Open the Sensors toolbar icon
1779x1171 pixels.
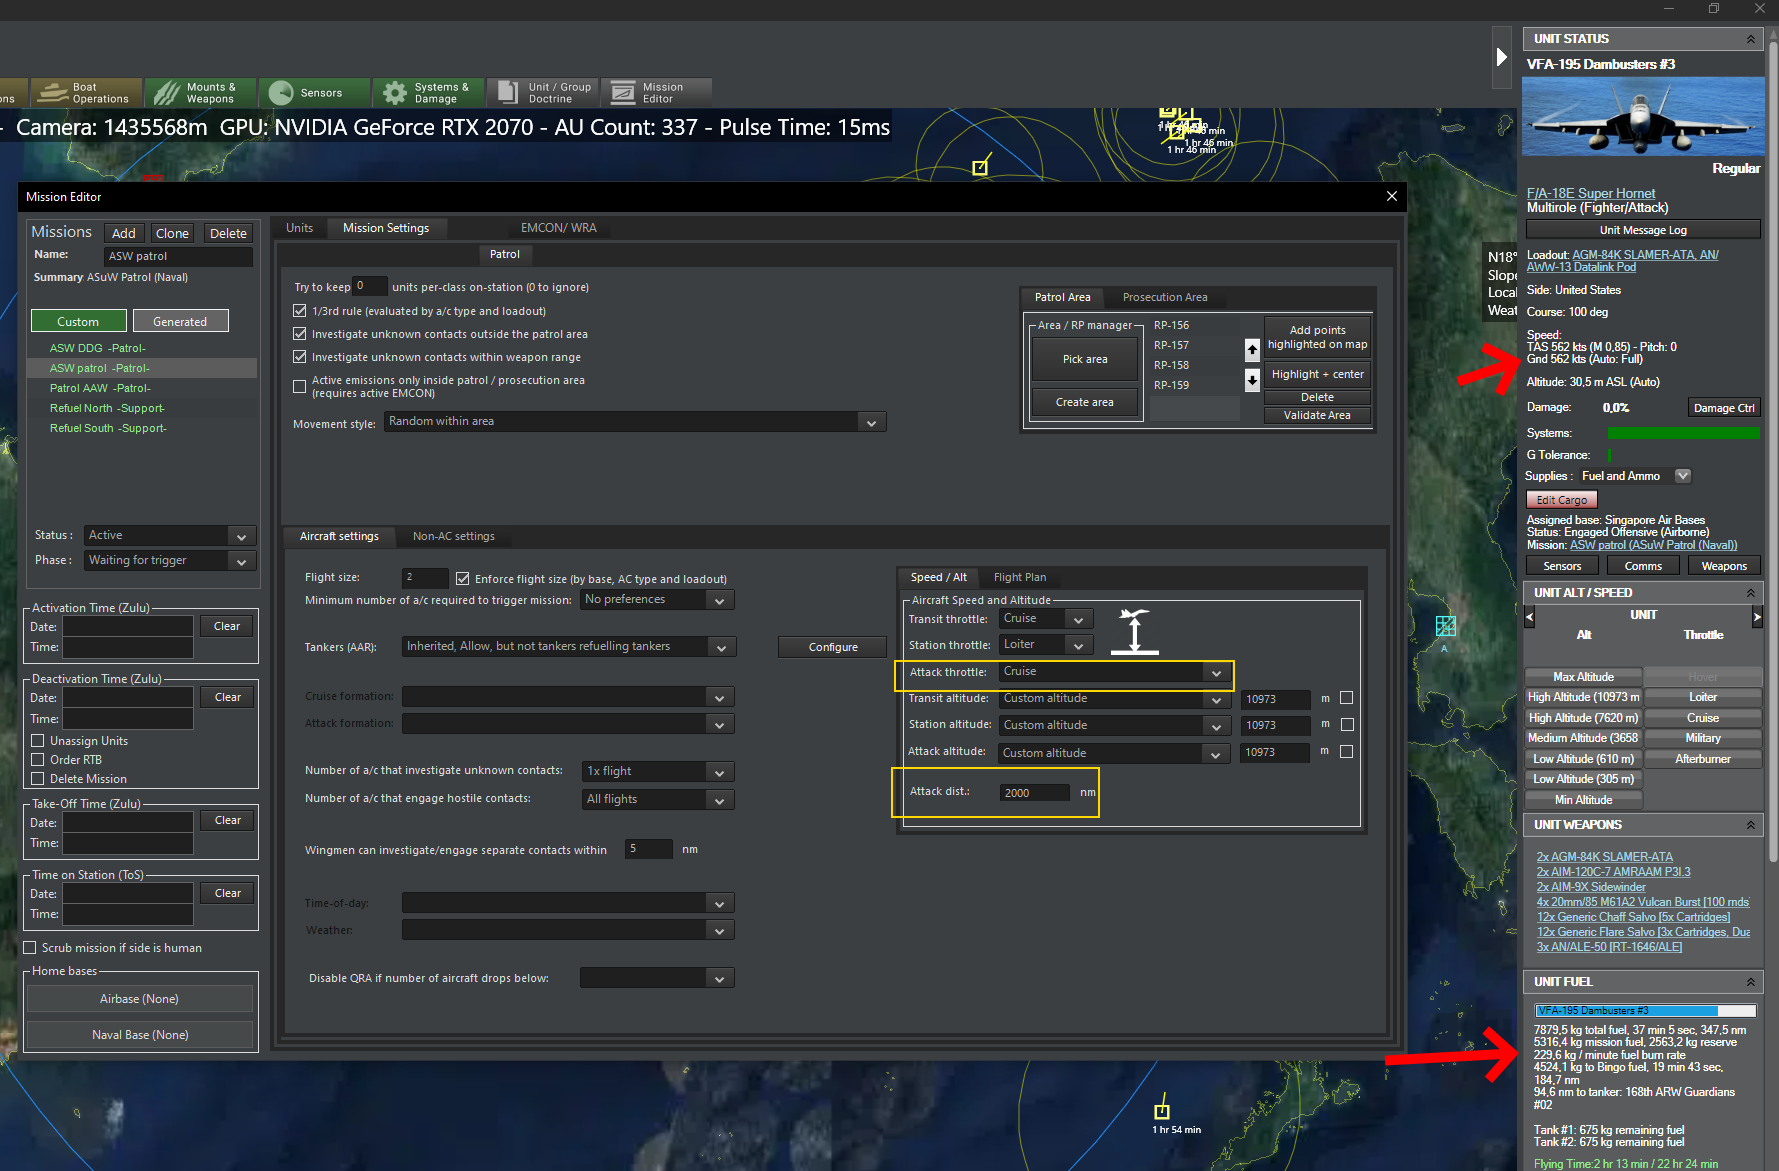[281, 93]
